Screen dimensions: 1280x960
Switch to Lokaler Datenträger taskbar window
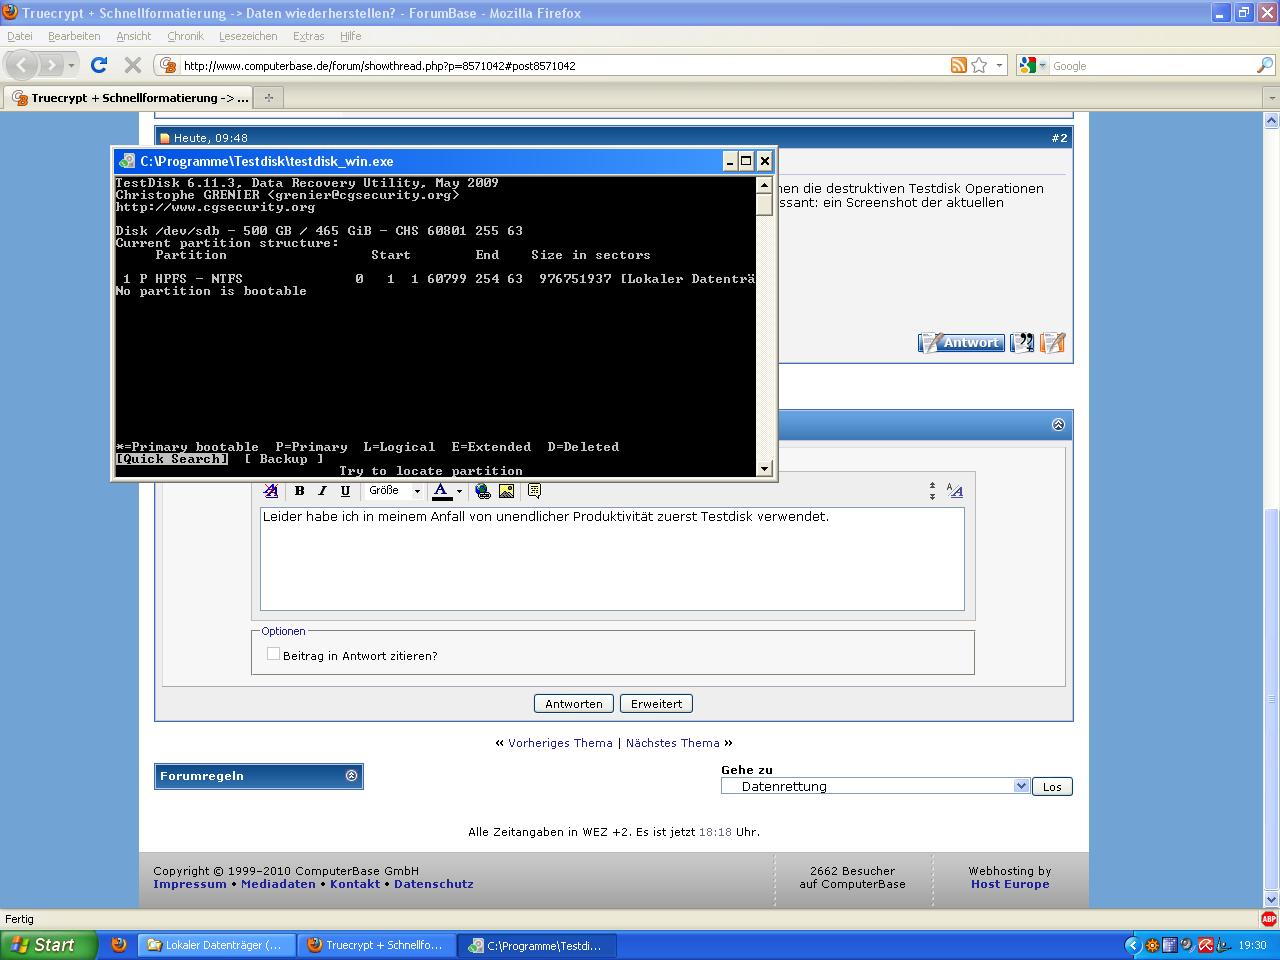[x=216, y=945]
